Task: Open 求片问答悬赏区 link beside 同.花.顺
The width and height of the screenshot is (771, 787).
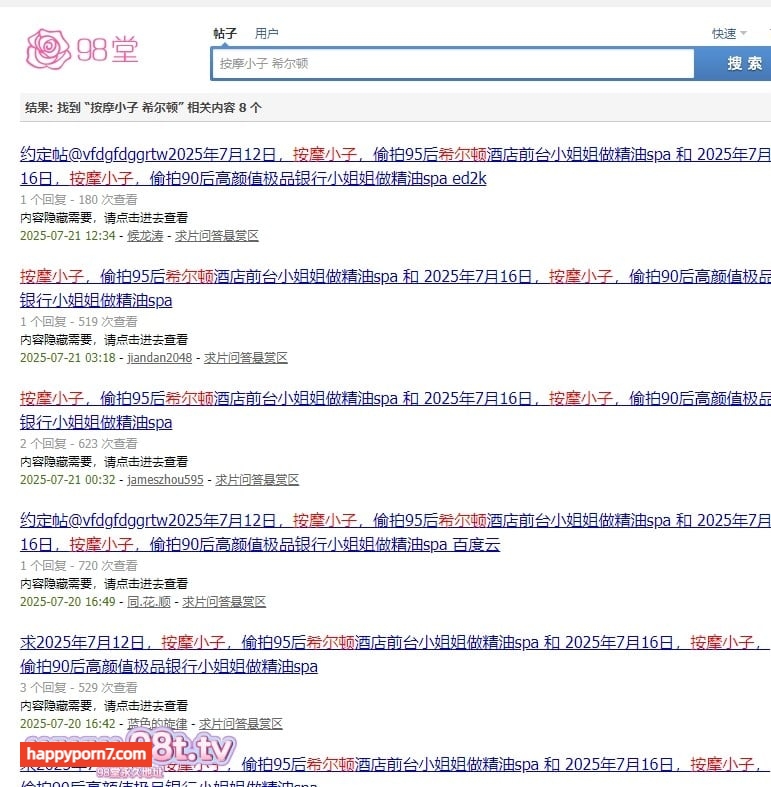Action: pos(224,602)
